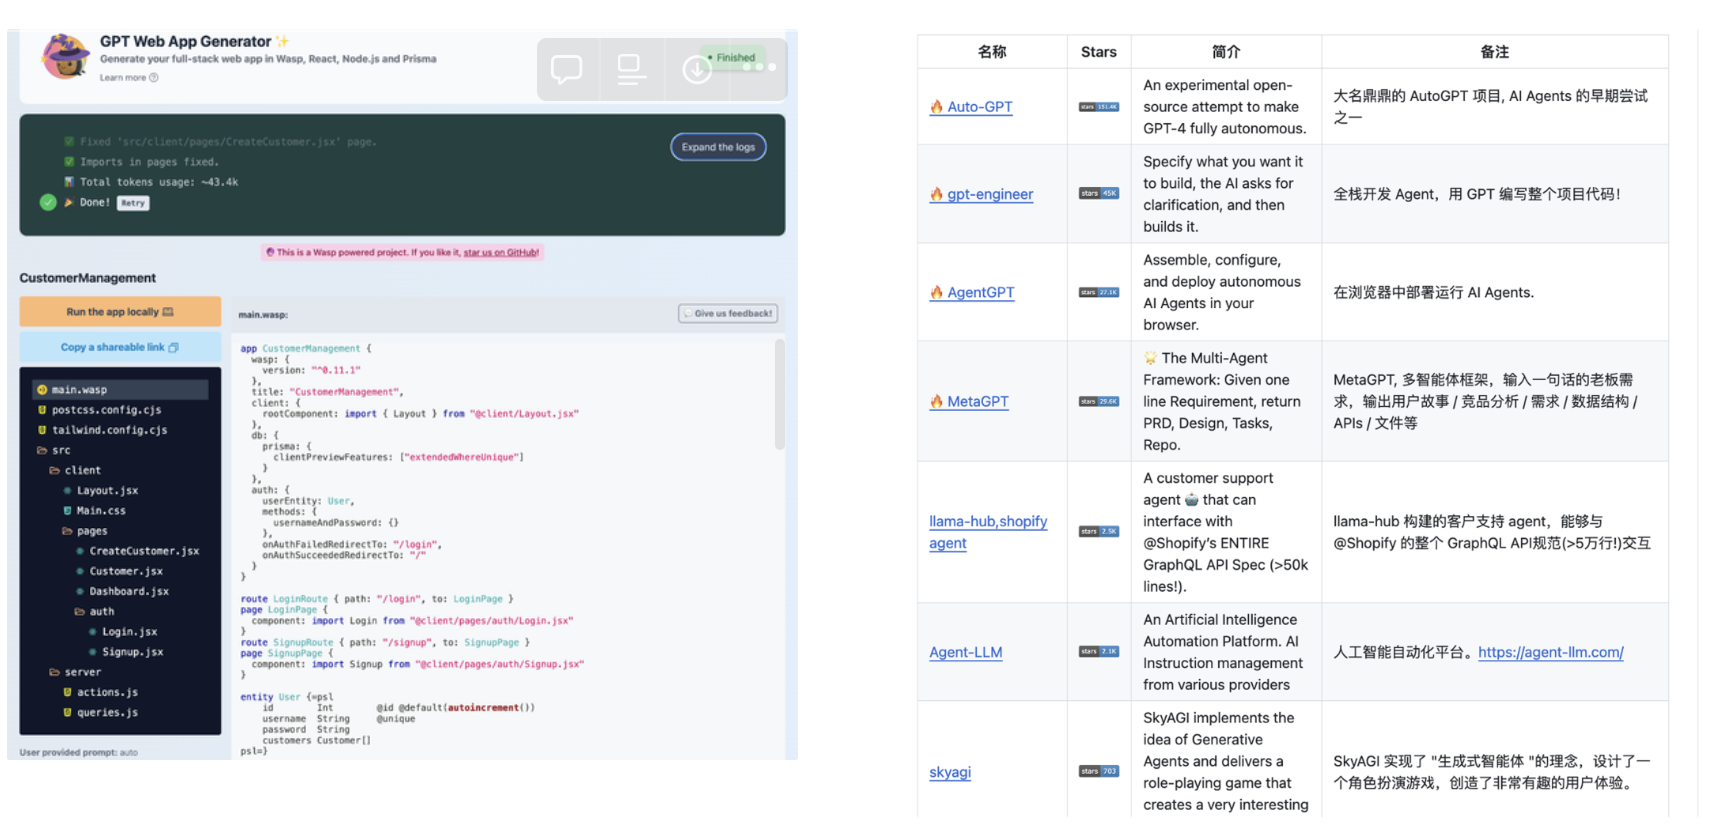Viewport: 1728px width, 836px height.
Task: Click the document layout icon in header
Action: tap(631, 69)
